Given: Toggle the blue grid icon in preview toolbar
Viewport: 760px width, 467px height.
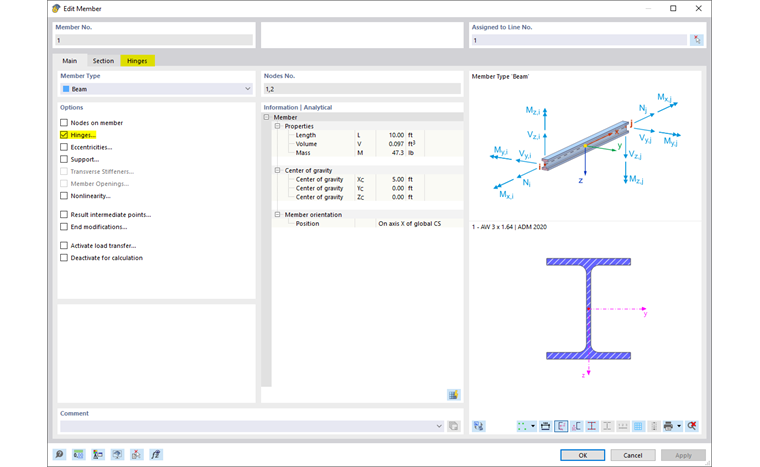Looking at the screenshot, I should 638,426.
